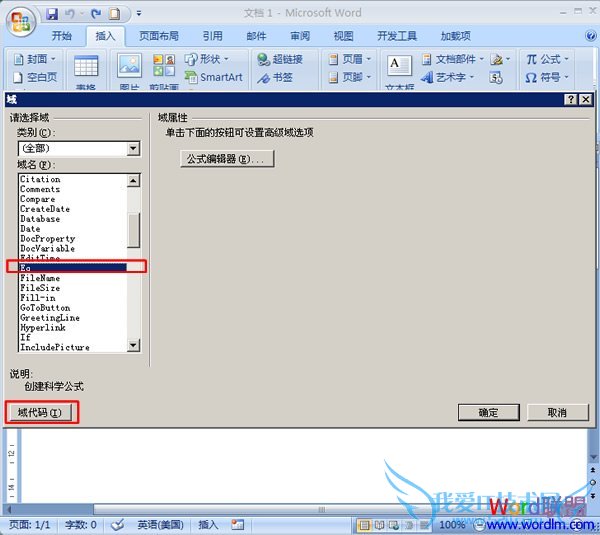Click the Office button orb
The height and width of the screenshot is (535, 600).
(x=21, y=21)
